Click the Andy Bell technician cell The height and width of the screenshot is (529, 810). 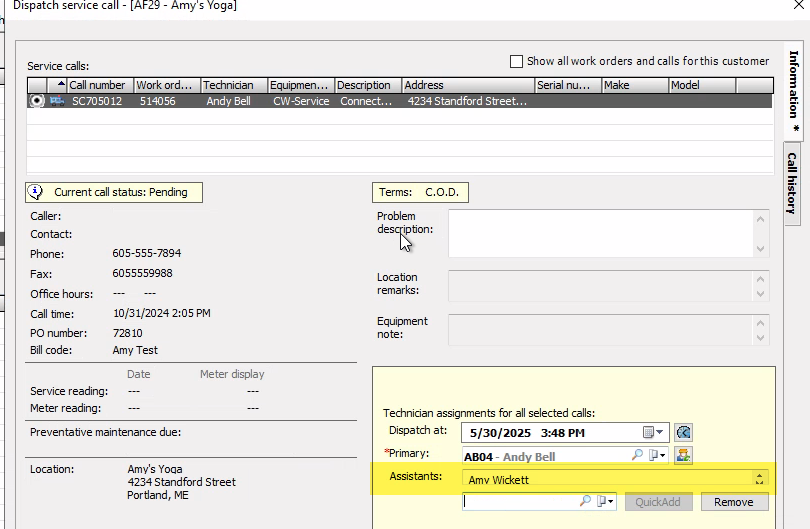click(228, 101)
